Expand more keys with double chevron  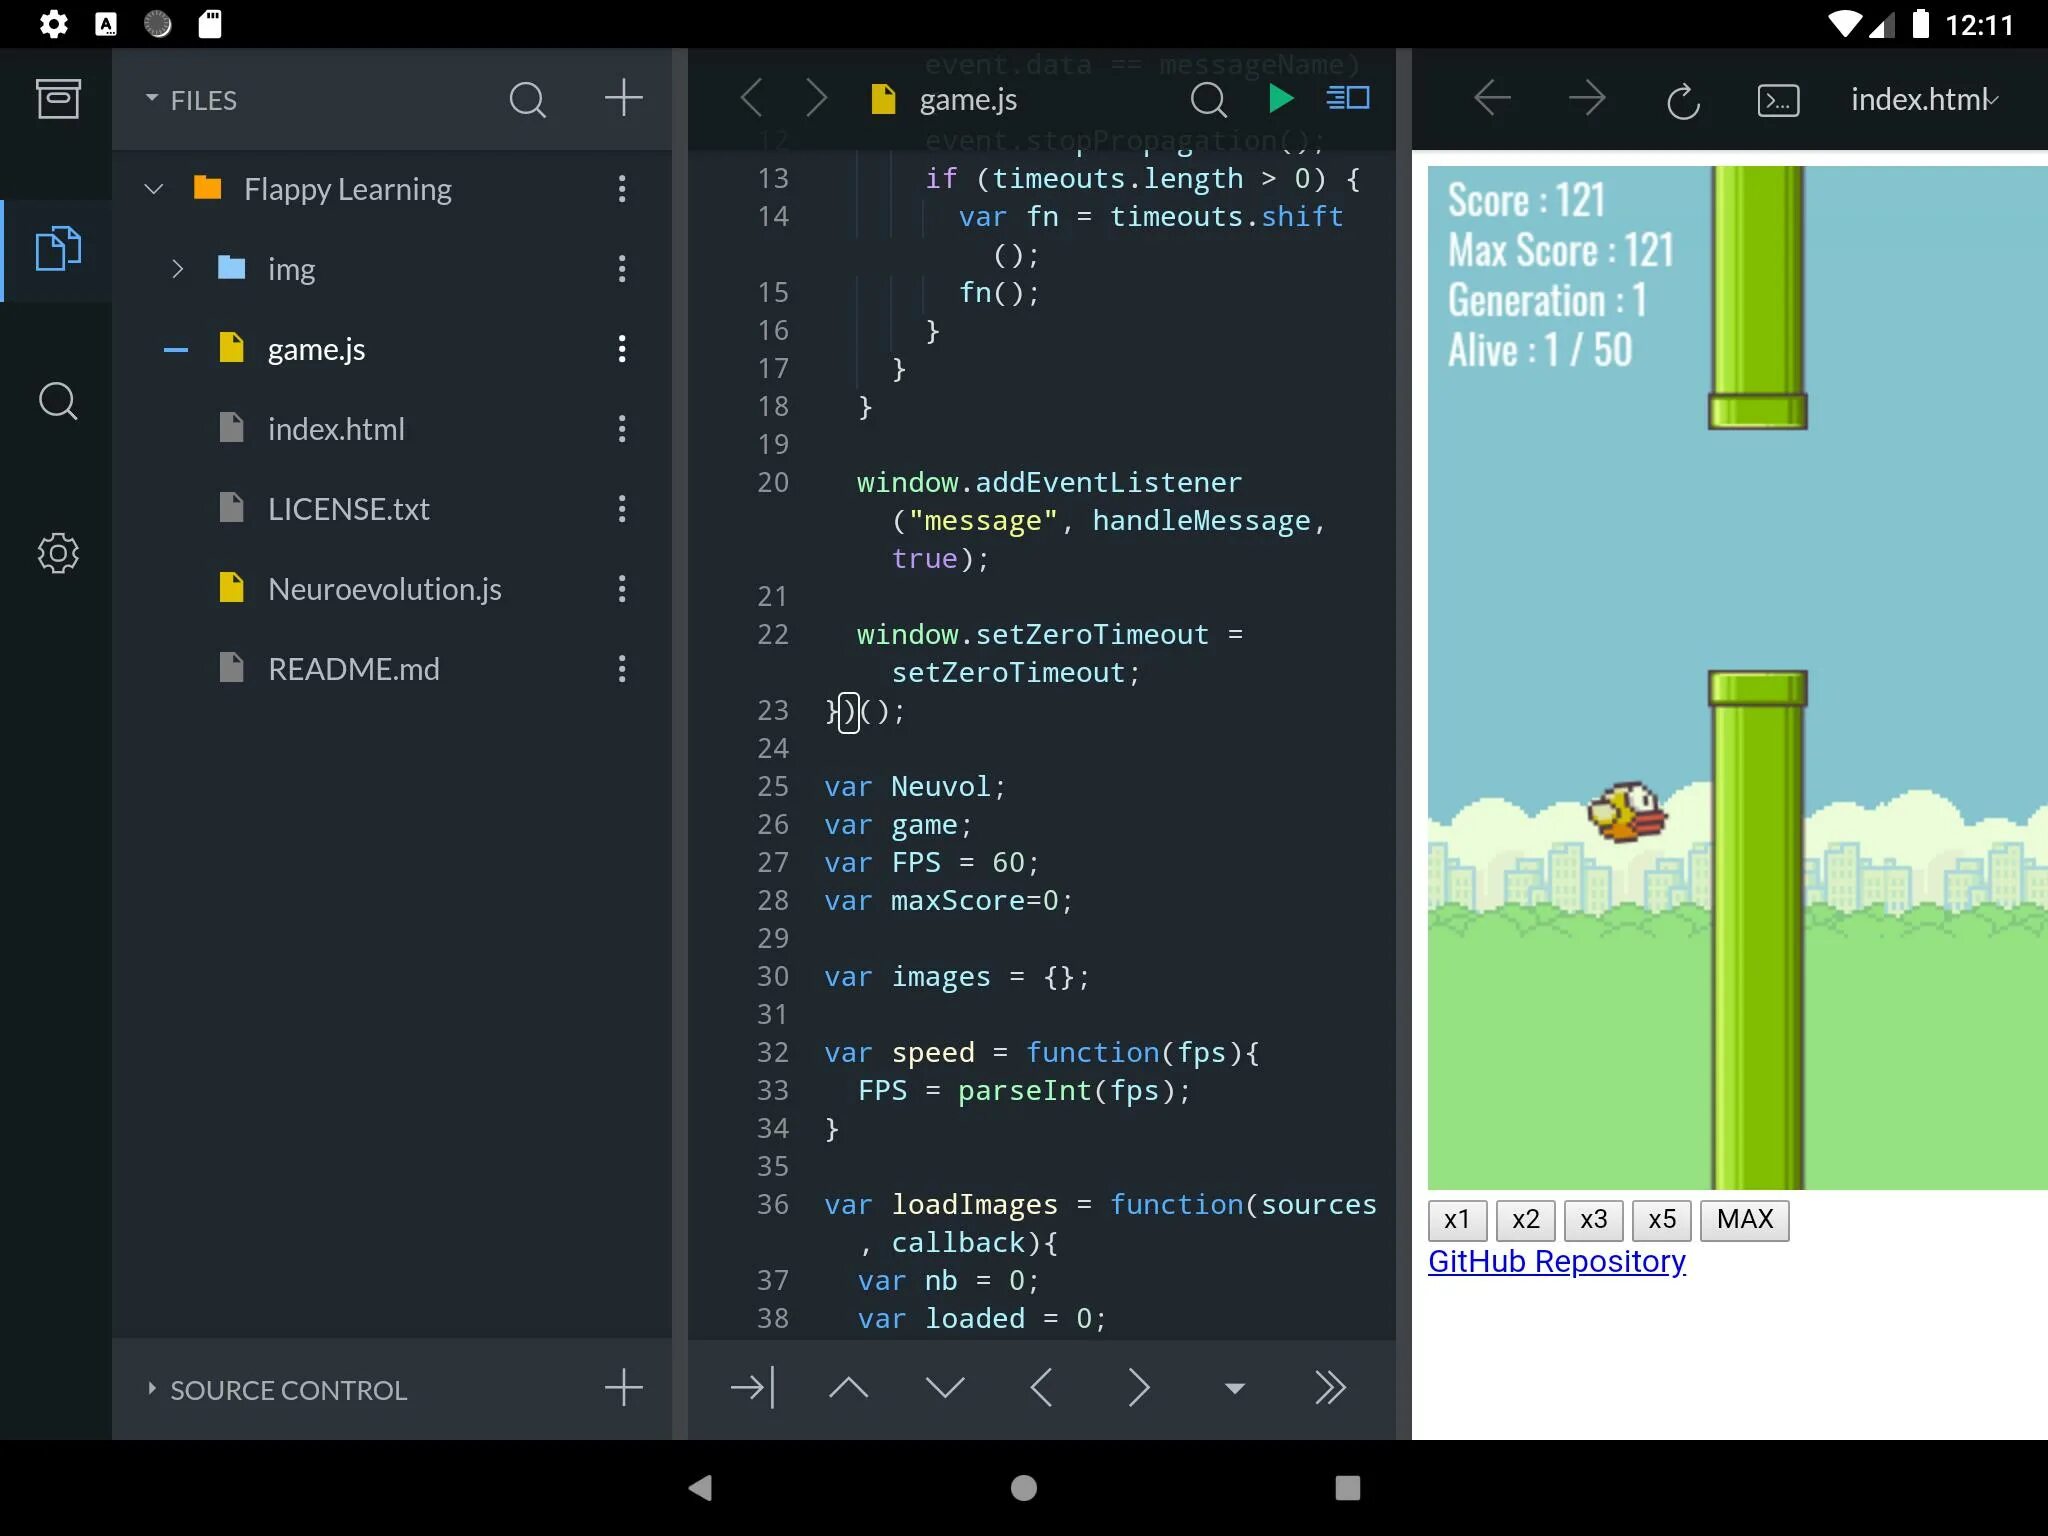click(1330, 1388)
